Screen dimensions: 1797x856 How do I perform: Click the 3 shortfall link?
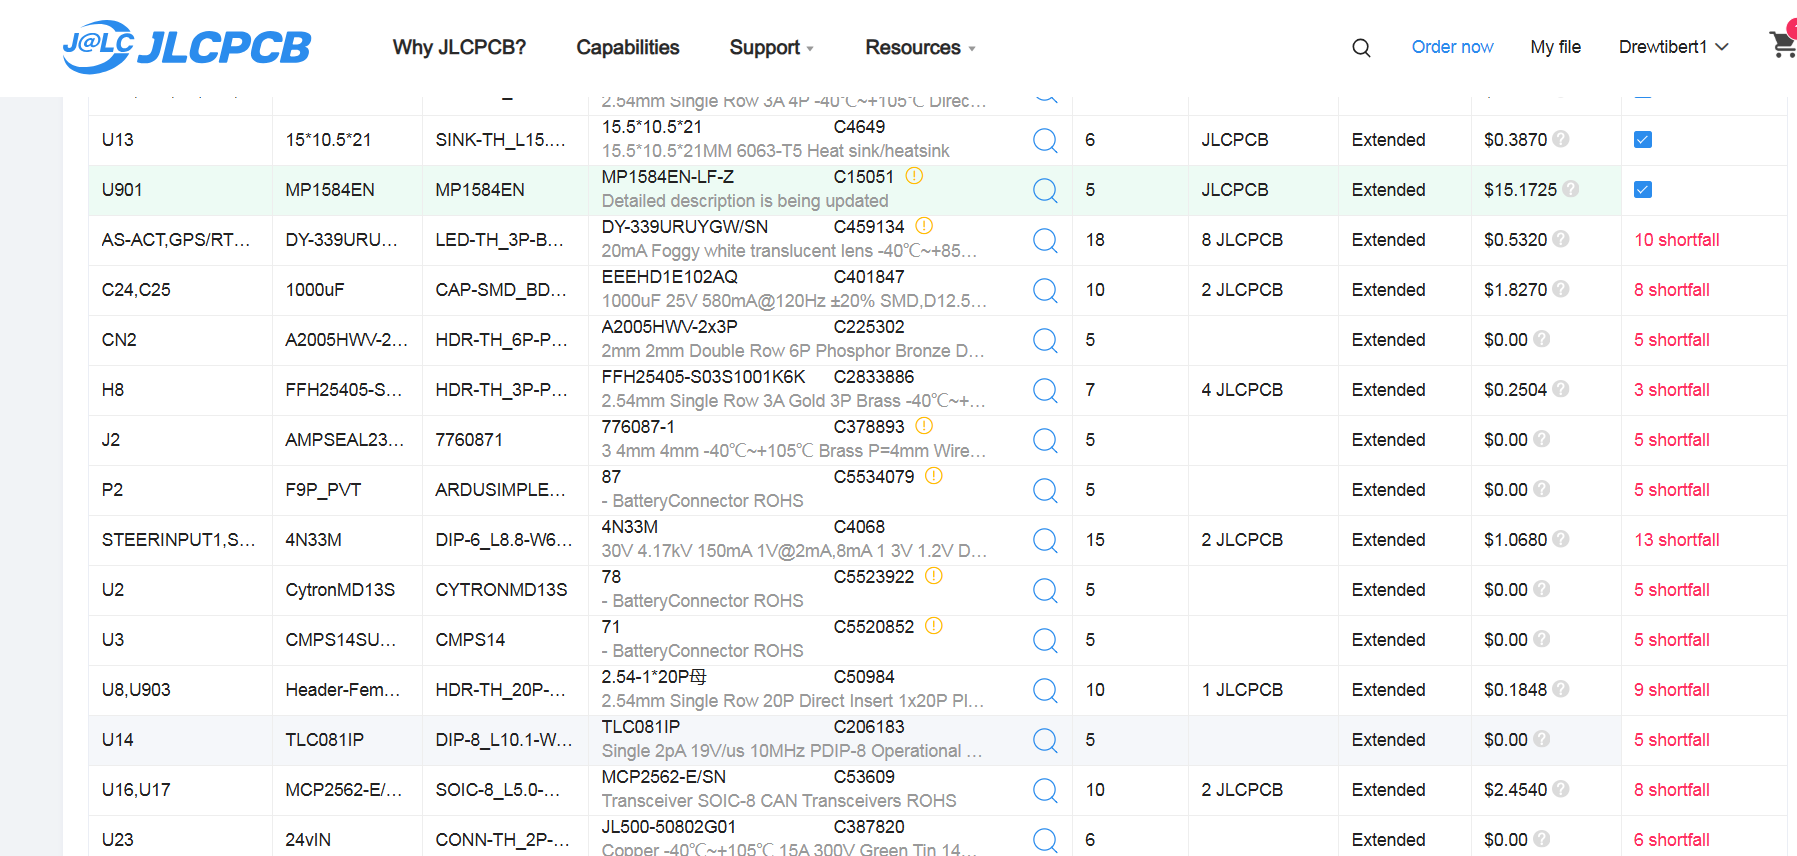click(1672, 390)
